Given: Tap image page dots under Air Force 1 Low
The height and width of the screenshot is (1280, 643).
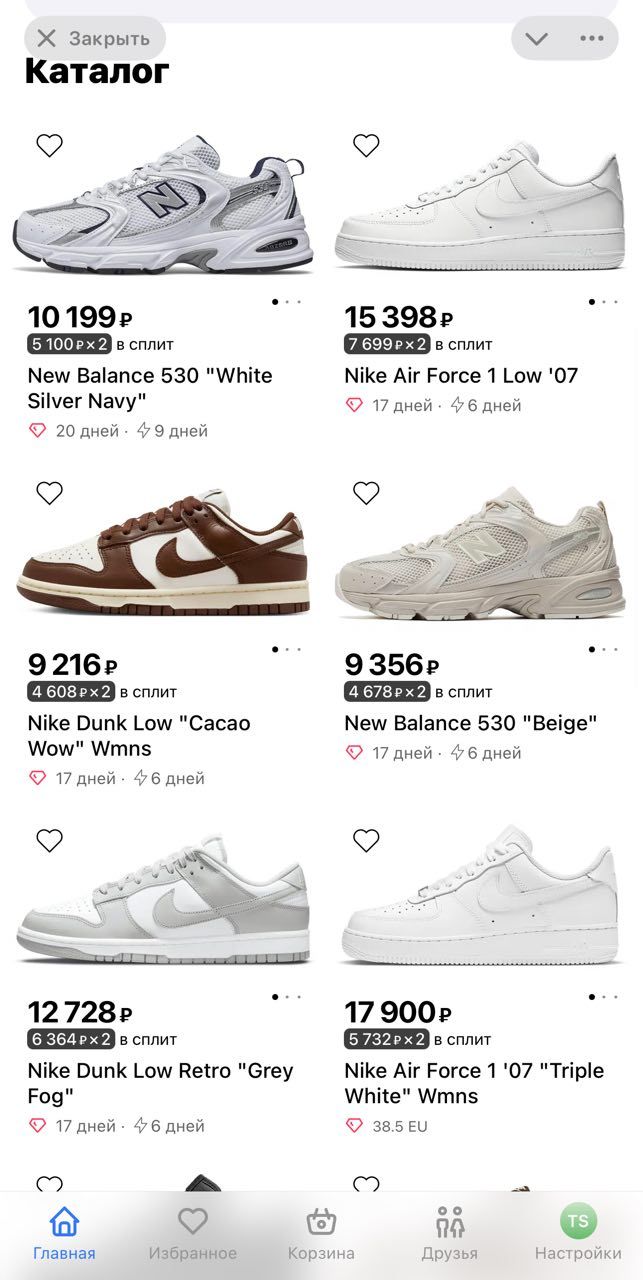Looking at the screenshot, I should 603,301.
